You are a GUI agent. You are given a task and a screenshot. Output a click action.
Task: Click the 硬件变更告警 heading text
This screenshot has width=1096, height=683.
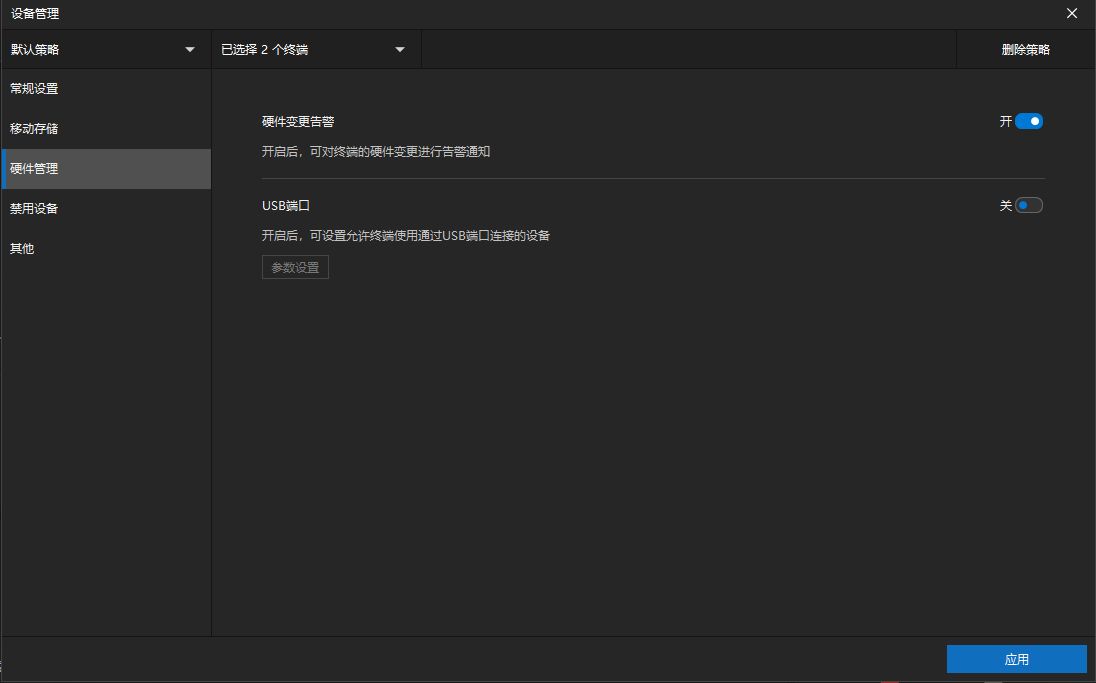coord(298,122)
